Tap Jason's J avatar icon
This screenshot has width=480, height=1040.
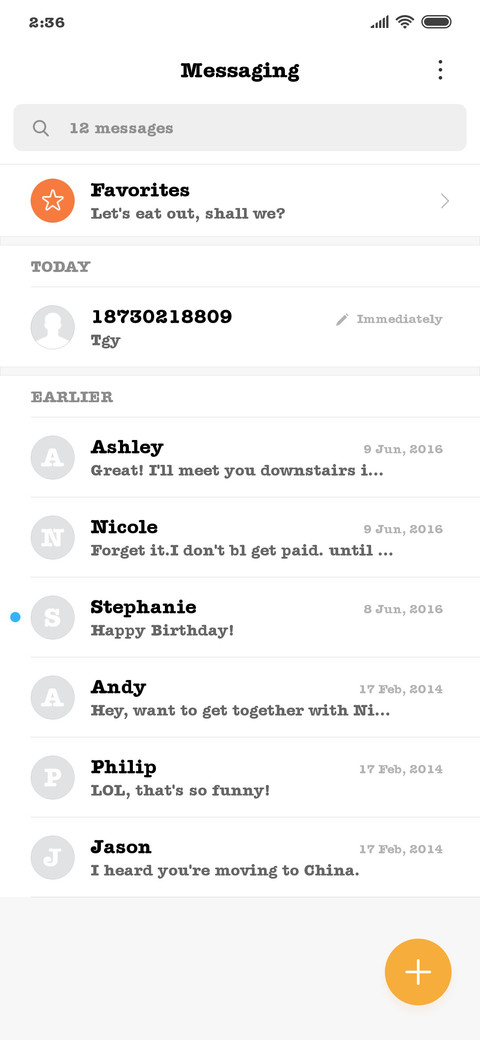52,858
